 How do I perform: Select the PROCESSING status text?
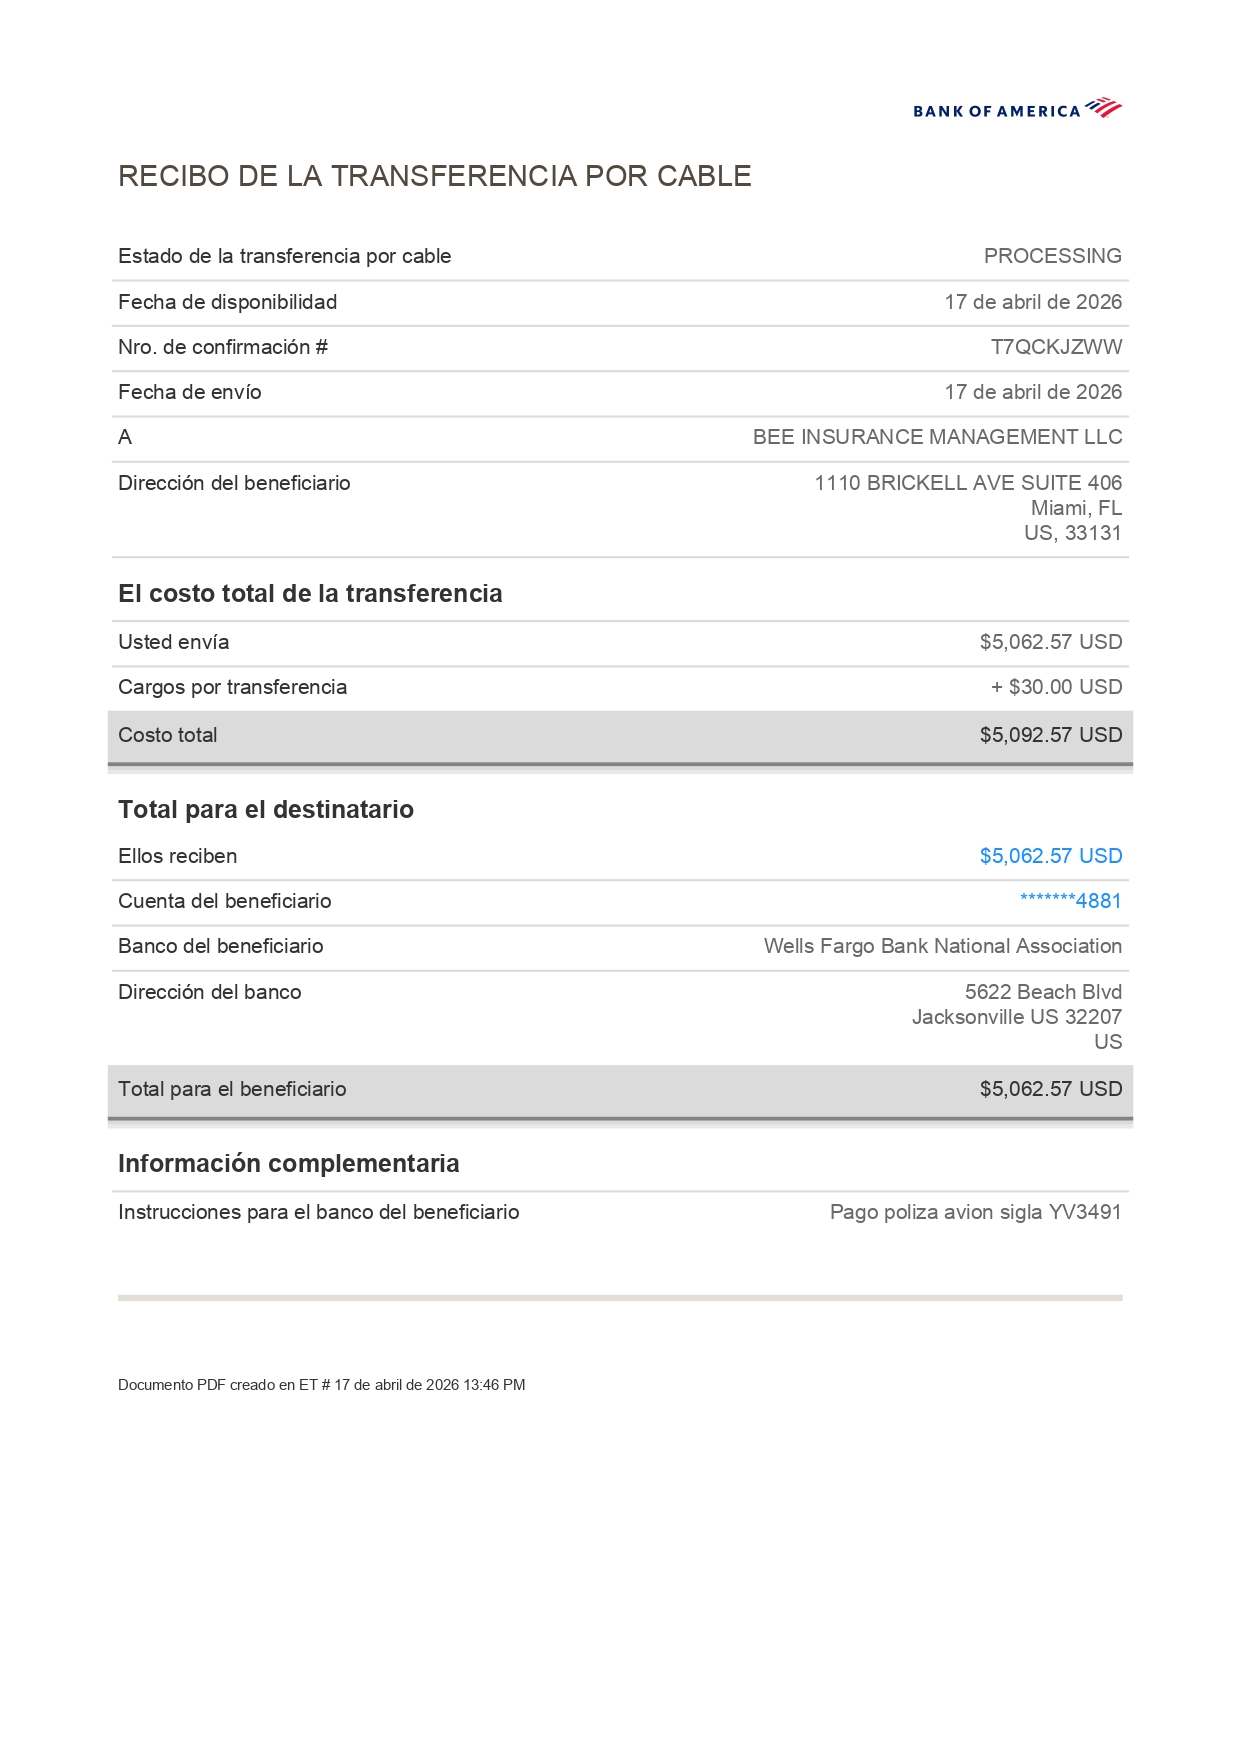[x=1052, y=256]
